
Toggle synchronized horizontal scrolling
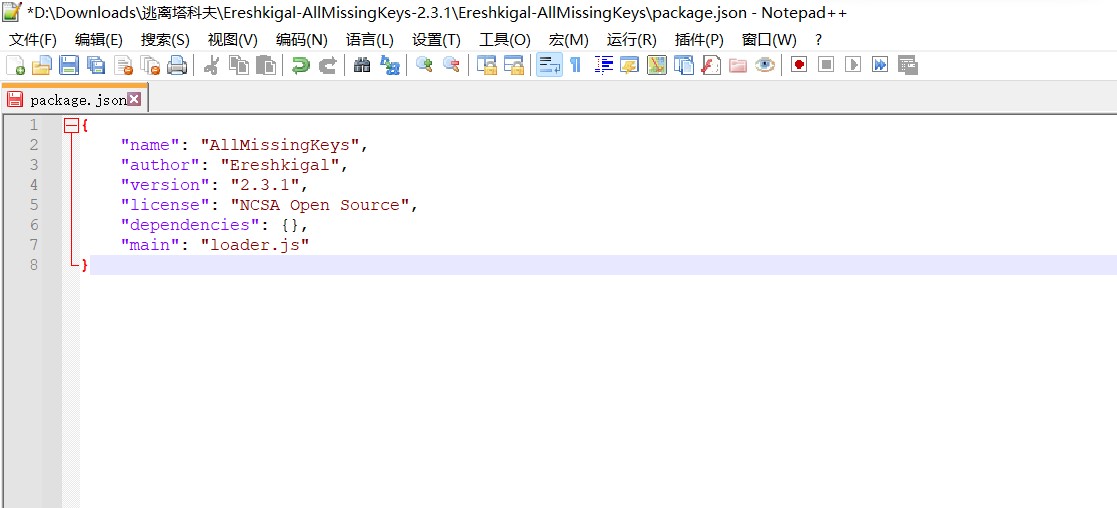[514, 66]
